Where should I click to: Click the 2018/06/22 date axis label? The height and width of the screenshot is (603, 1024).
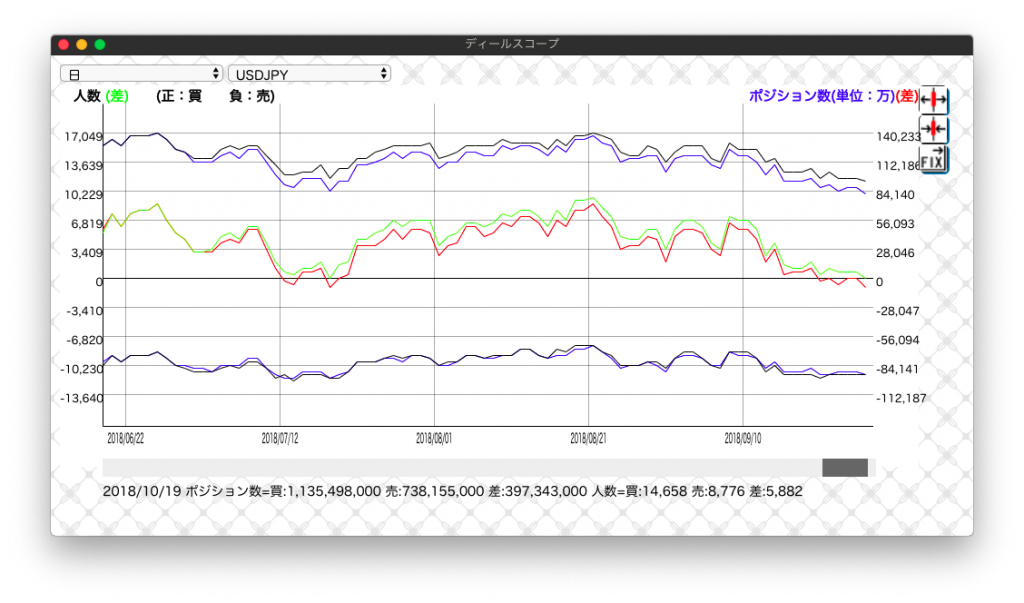125,438
